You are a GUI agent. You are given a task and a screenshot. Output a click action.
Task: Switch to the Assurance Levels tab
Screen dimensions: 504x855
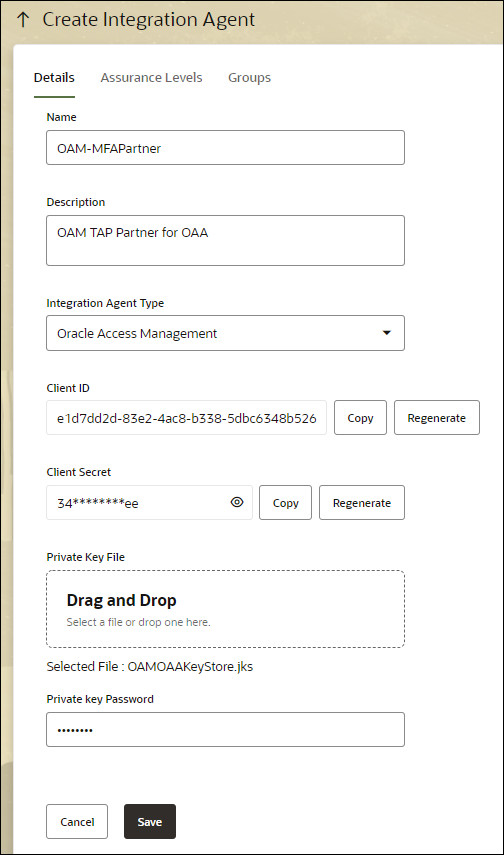[x=151, y=77]
